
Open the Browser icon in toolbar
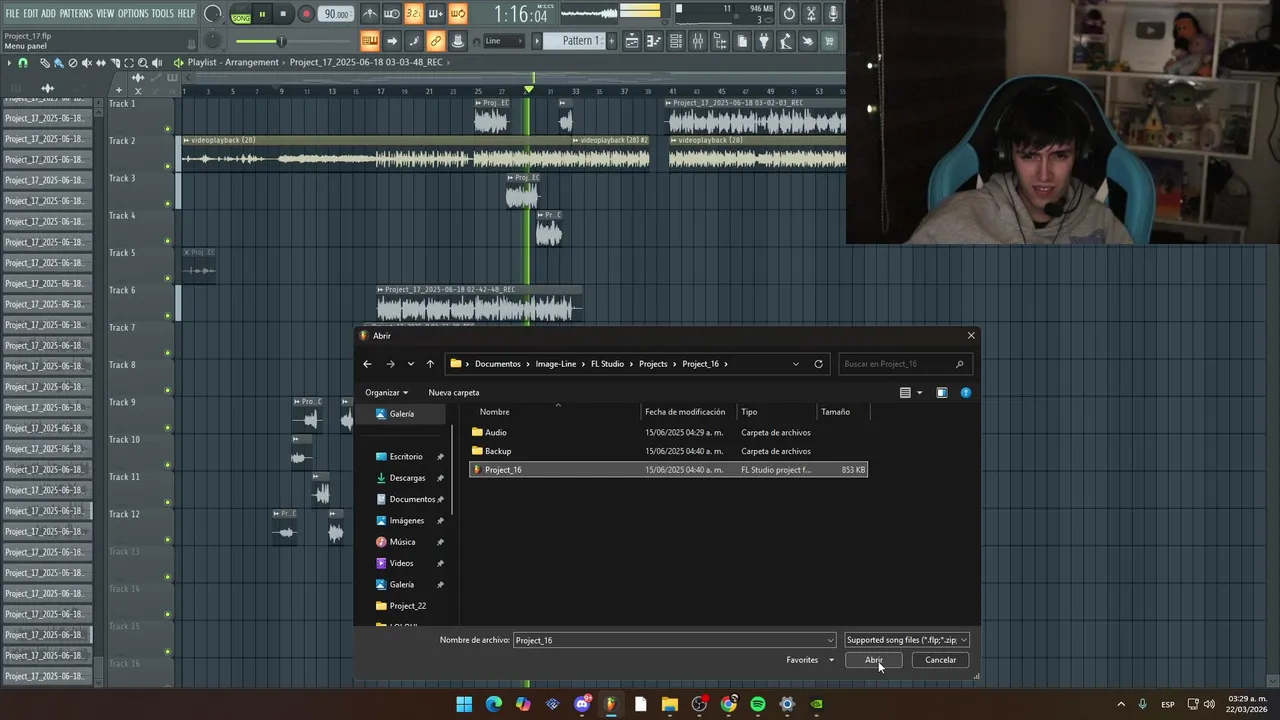pyautogui.click(x=720, y=41)
